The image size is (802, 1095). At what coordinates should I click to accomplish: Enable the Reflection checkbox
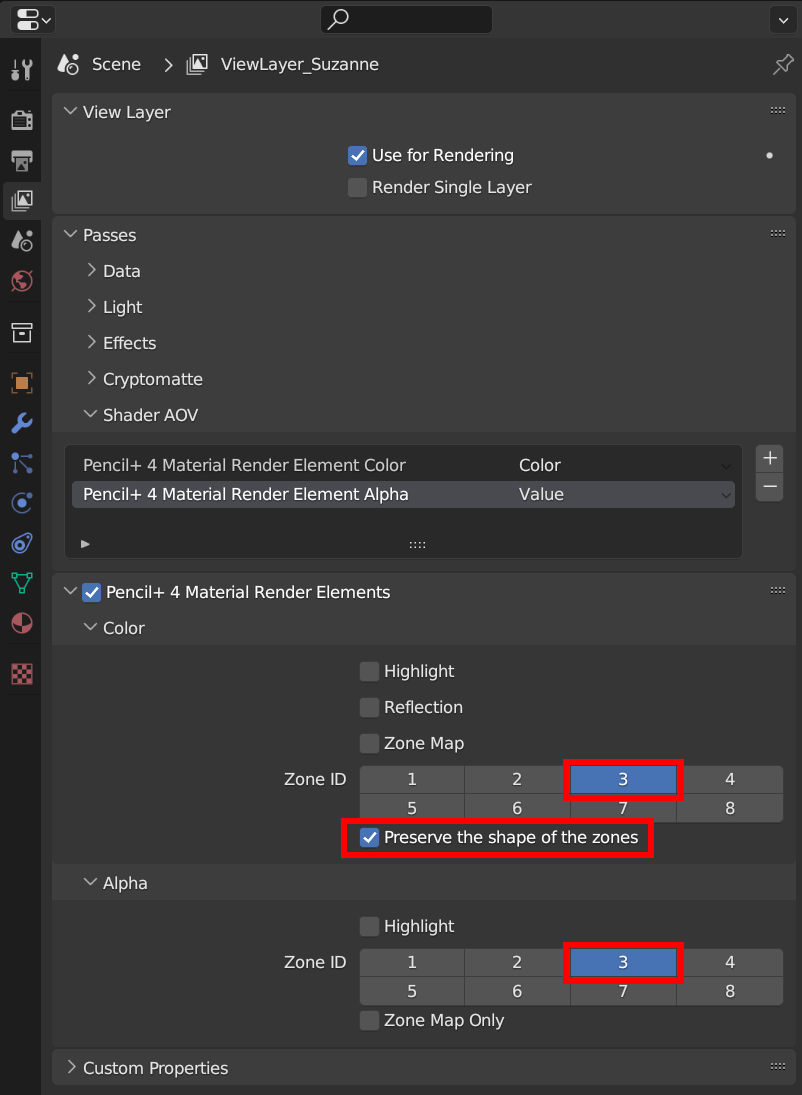pyautogui.click(x=369, y=707)
